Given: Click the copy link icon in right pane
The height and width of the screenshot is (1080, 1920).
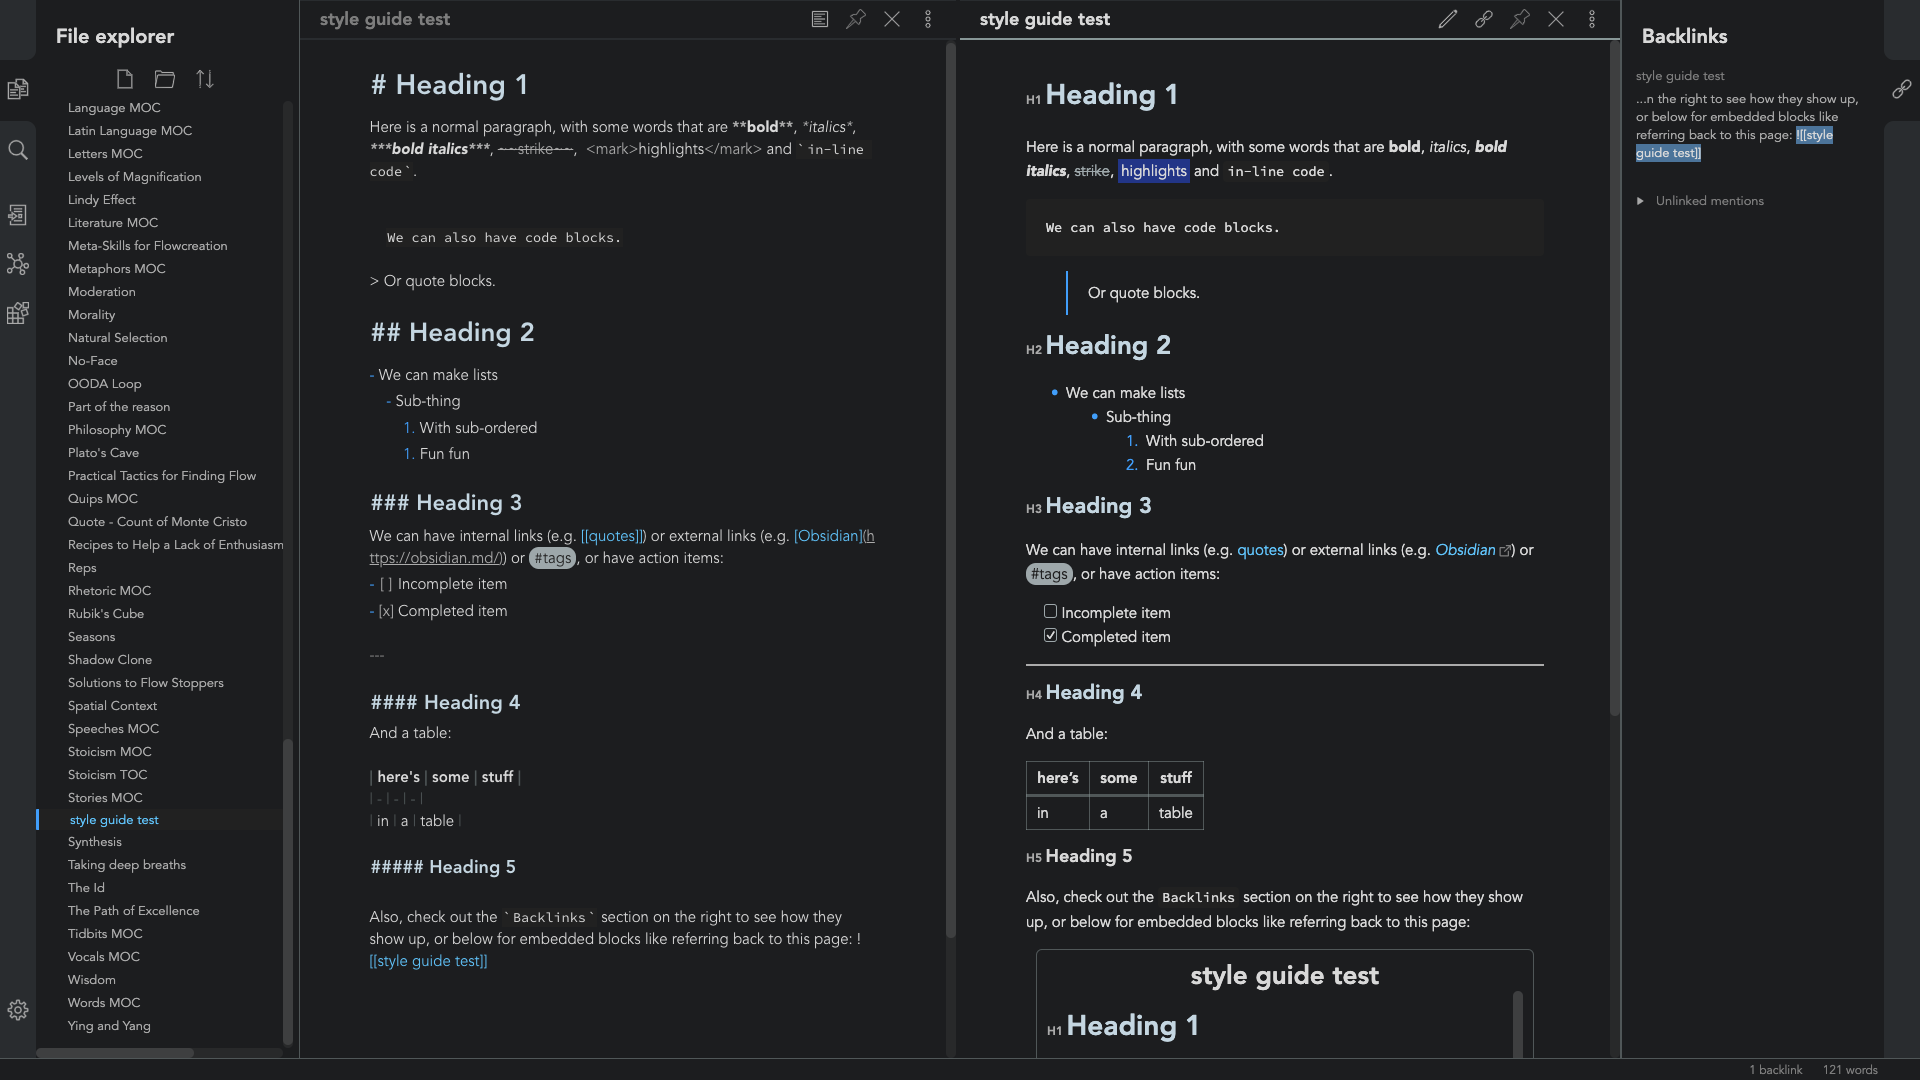Looking at the screenshot, I should tap(1481, 18).
